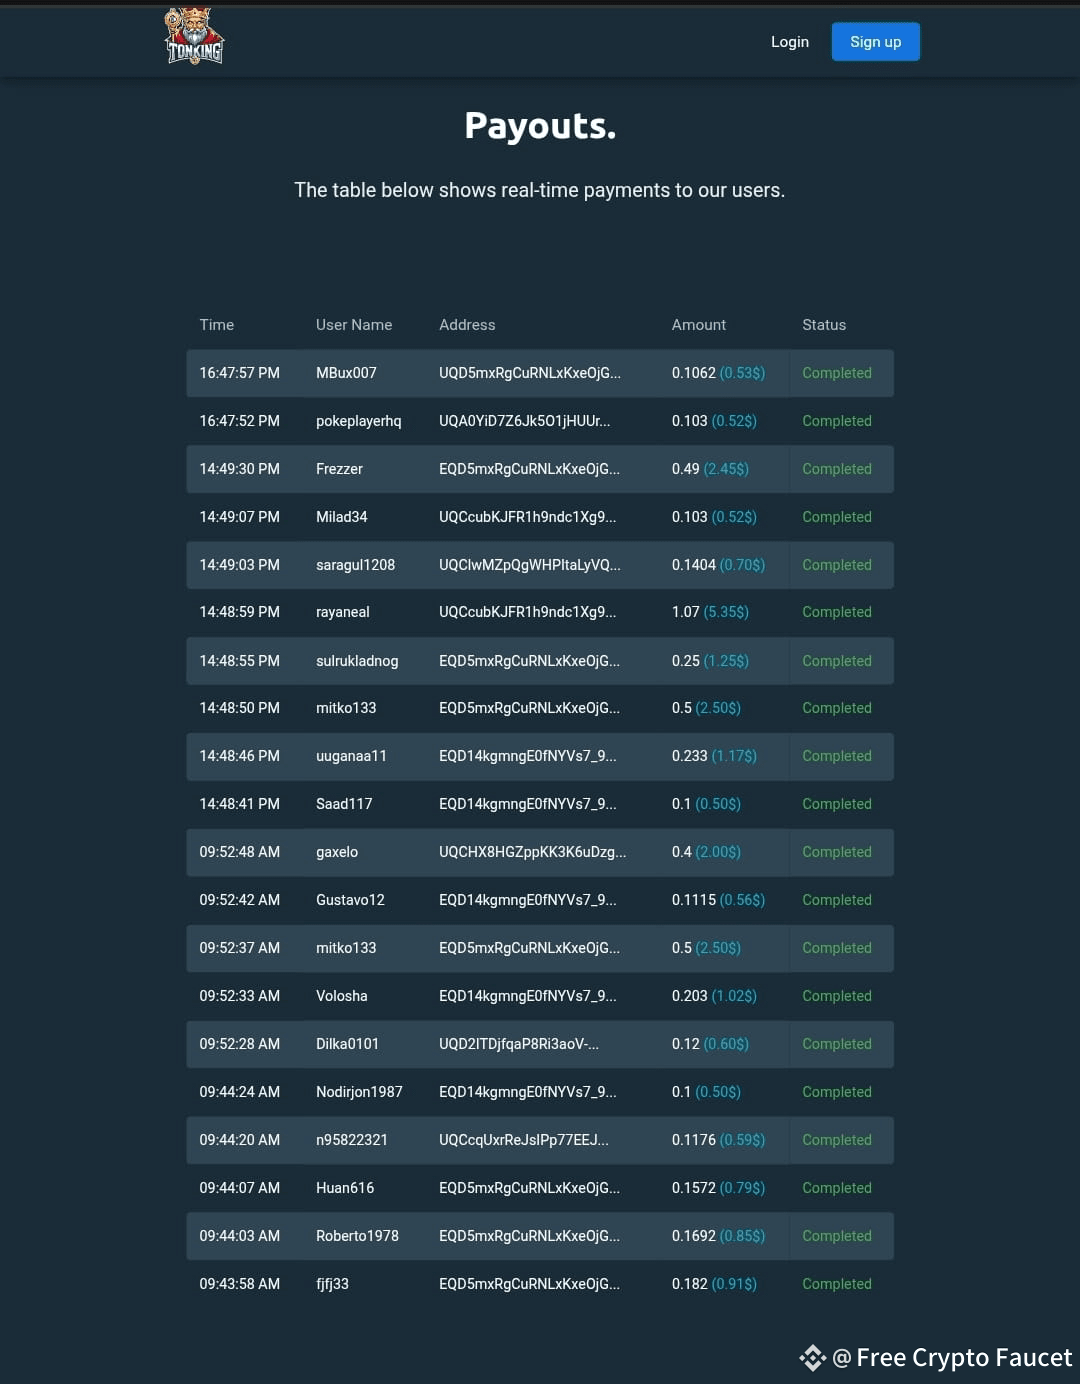Select the gaxelo payout row

coord(540,852)
